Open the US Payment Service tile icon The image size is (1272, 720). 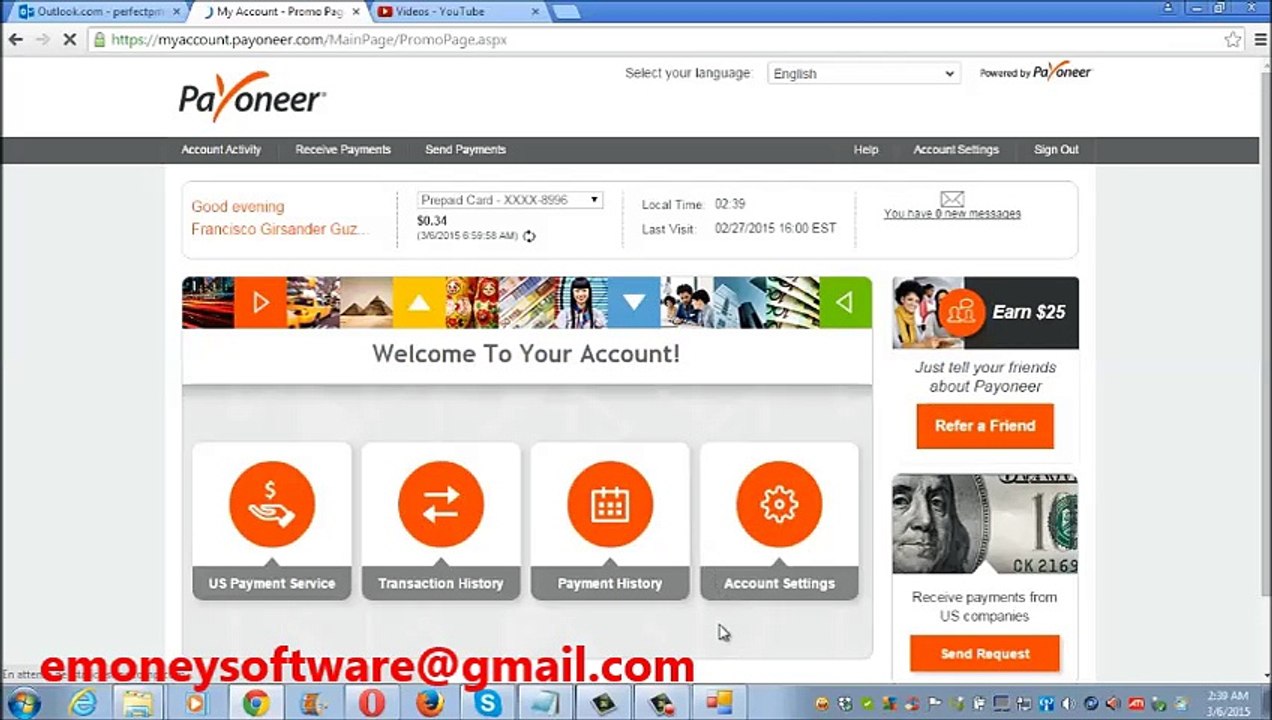pos(272,504)
